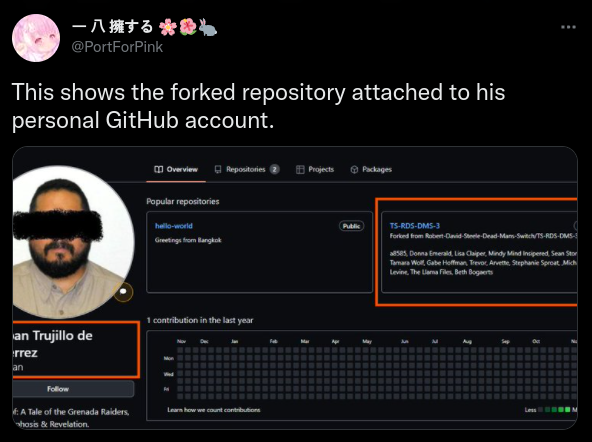Viewport: 592px width, 442px height.
Task: Click the GitHub user's large profile photo
Action: [x=72, y=242]
